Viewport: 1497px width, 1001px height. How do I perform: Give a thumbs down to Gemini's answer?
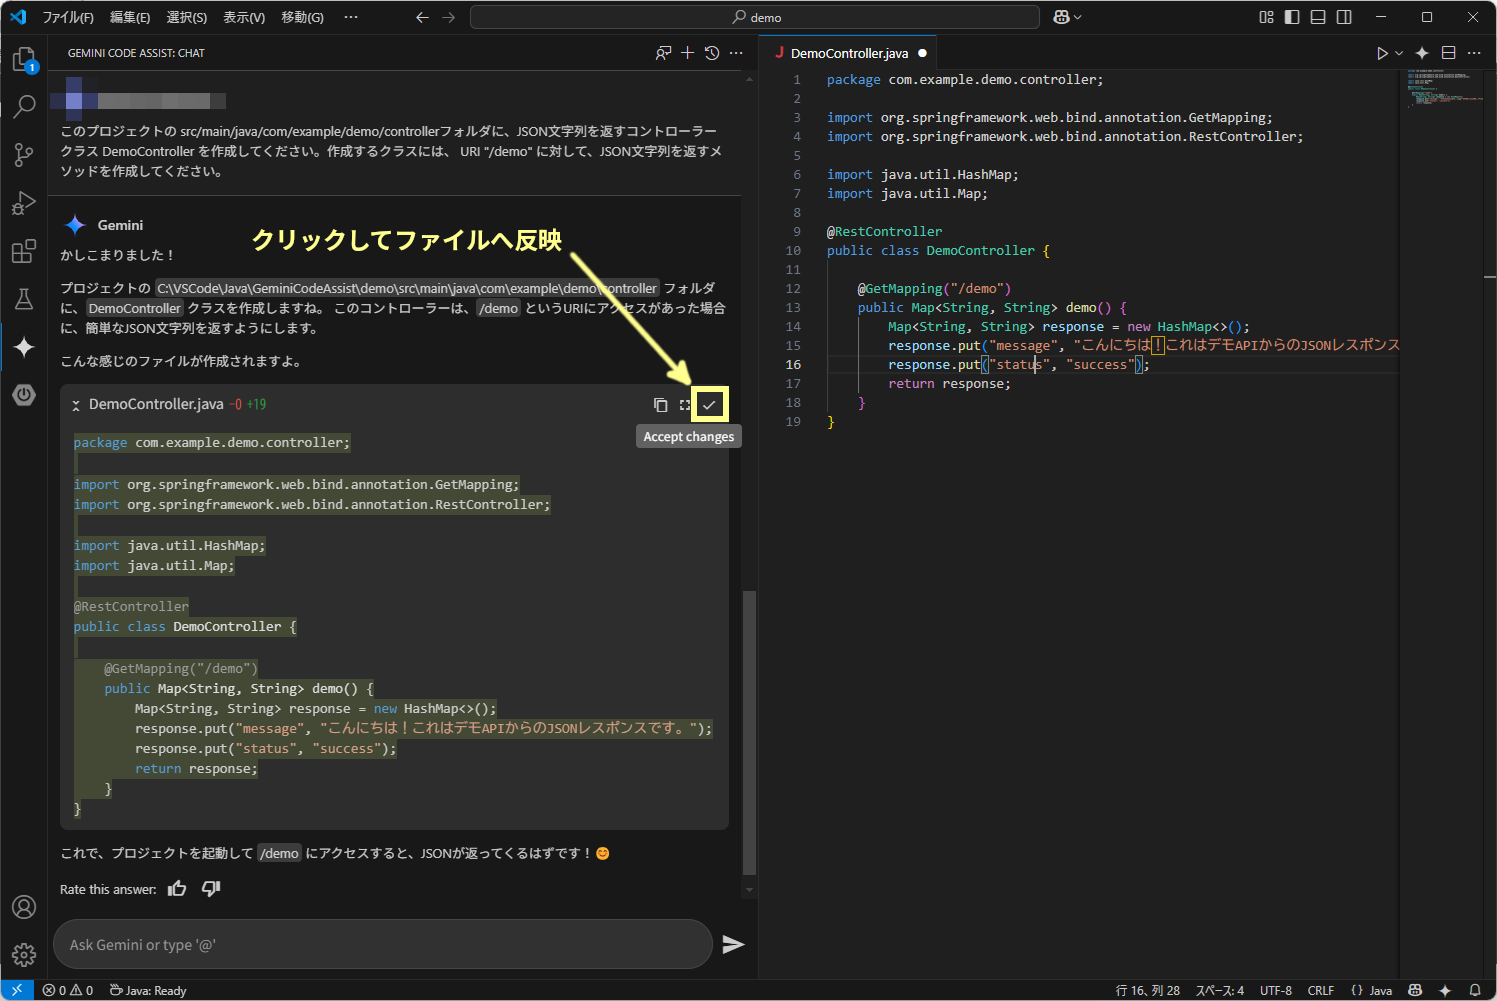tap(210, 888)
